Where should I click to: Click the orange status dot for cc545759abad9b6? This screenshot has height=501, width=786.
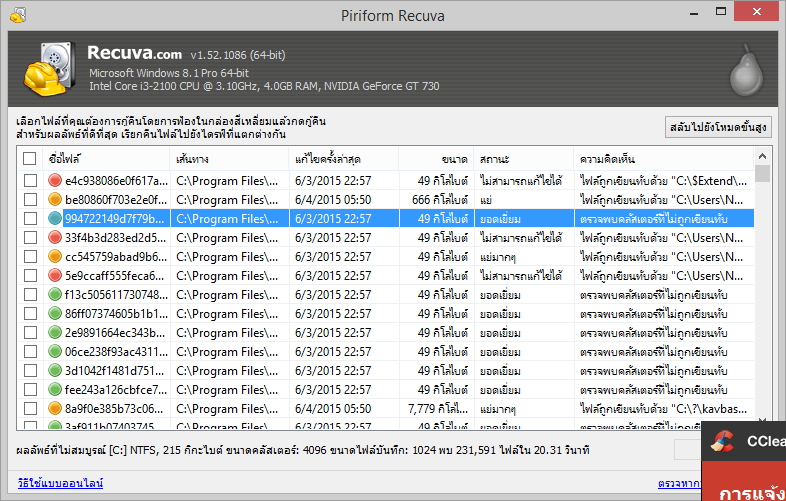55,256
